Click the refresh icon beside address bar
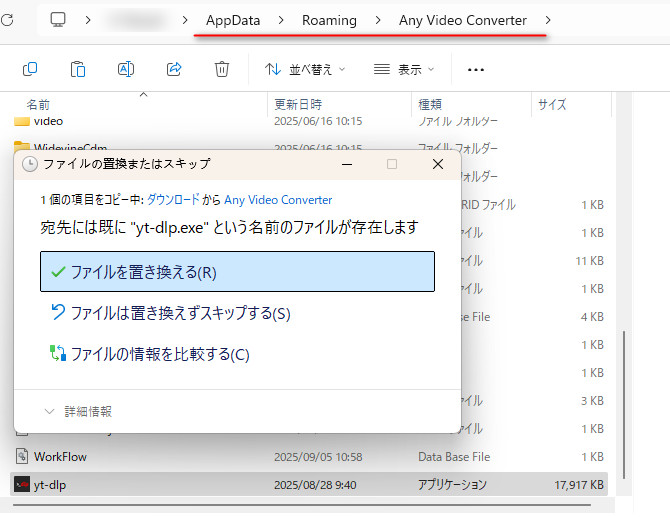The width and height of the screenshot is (670, 517). 7,19
